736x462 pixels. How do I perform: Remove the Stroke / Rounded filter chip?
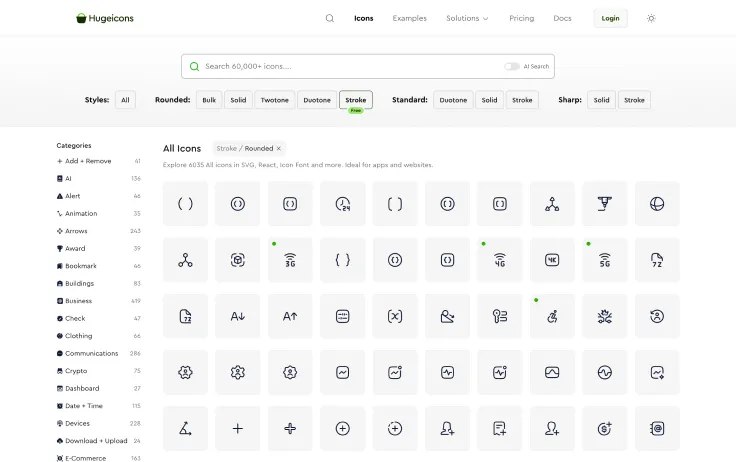point(278,148)
